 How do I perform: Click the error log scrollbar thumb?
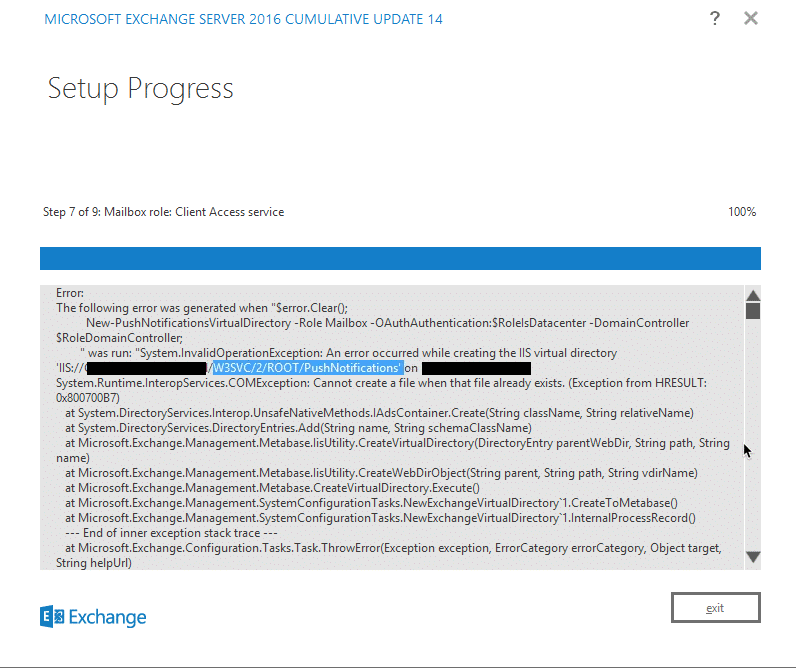pos(753,310)
